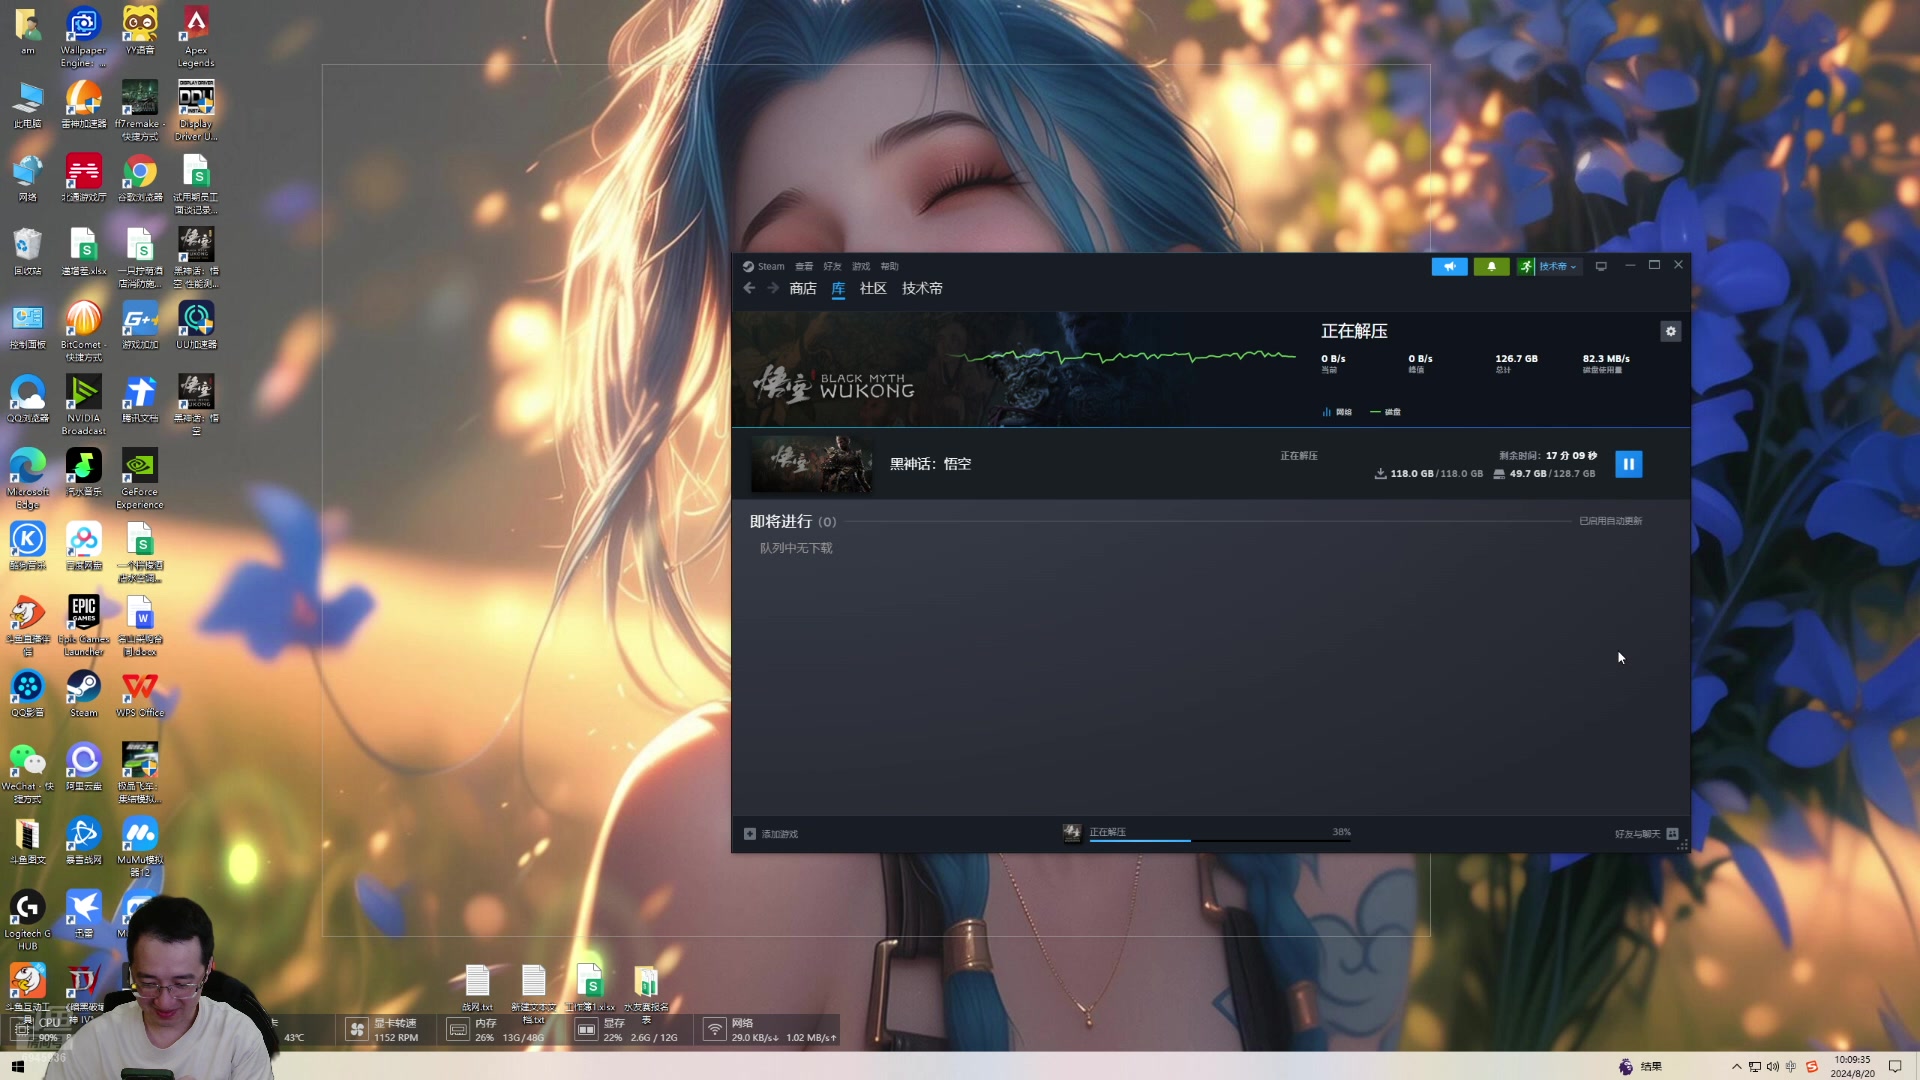Click the Black Myth Wukong banner image
This screenshot has width=1920, height=1080.
[x=1012, y=369]
